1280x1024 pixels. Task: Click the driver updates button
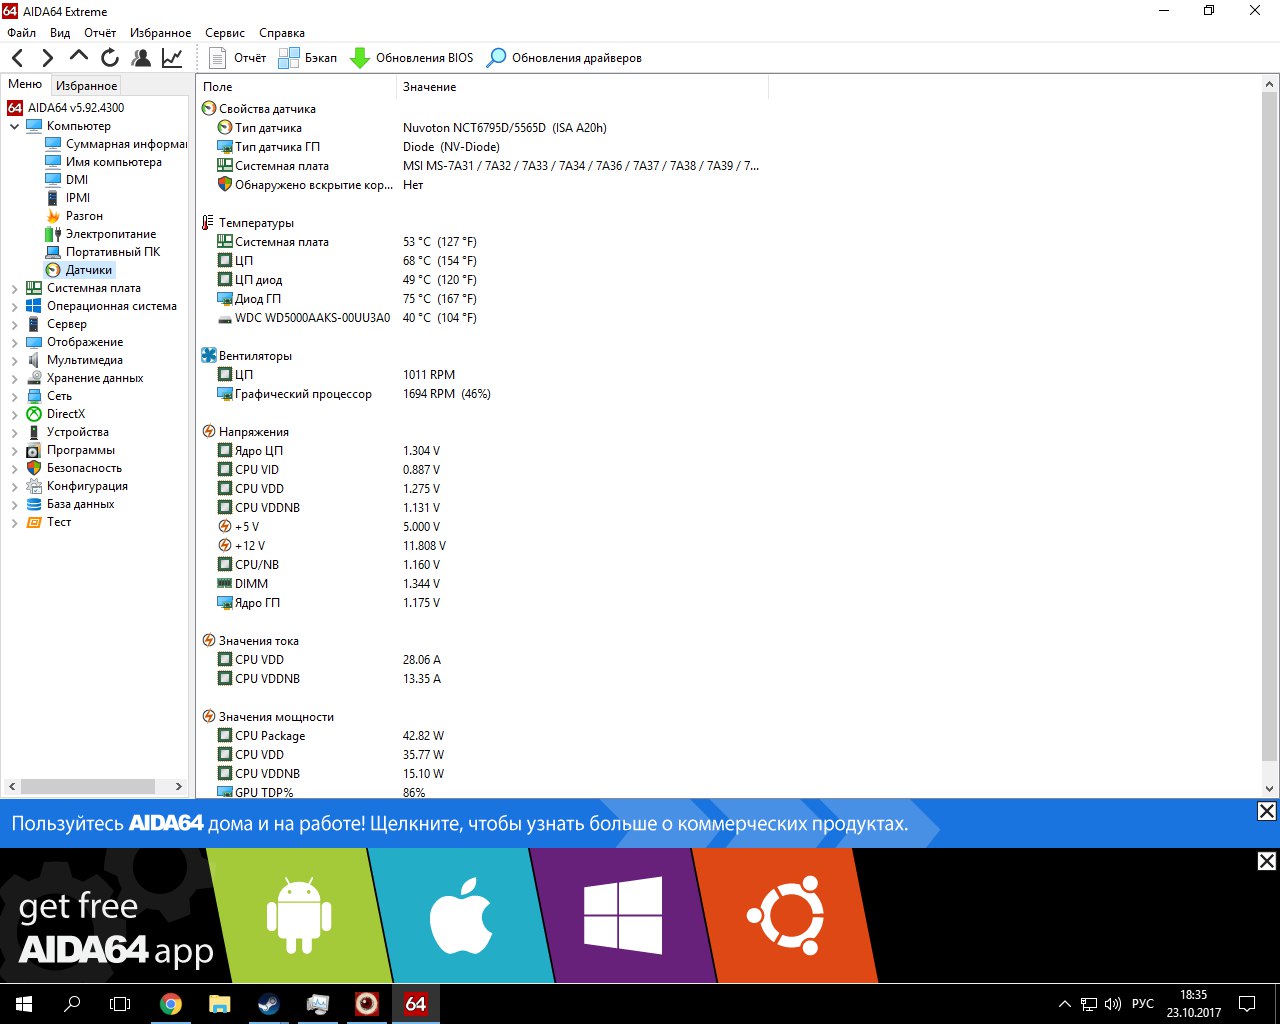point(564,58)
